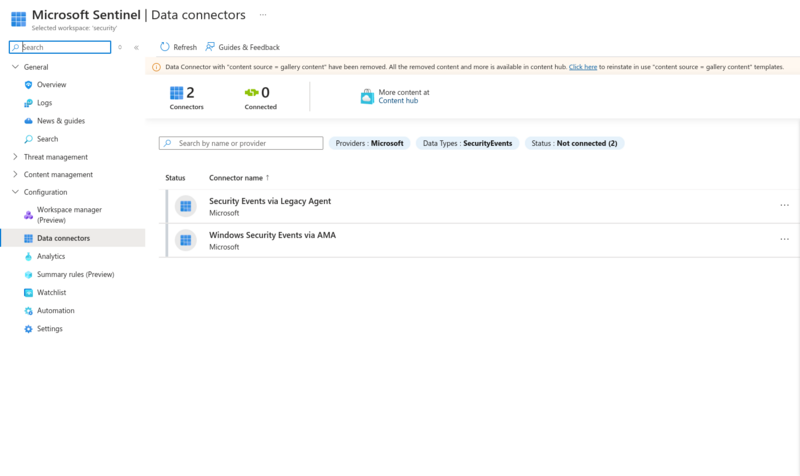Open more options for Windows Security Events via AMA
The width and height of the screenshot is (800, 476).
tap(784, 239)
